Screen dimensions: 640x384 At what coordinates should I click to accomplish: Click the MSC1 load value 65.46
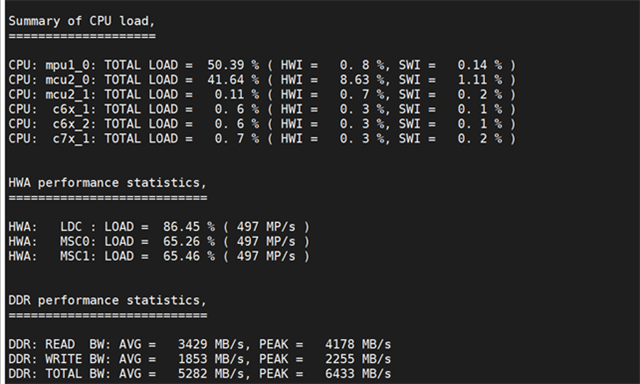click(x=182, y=256)
